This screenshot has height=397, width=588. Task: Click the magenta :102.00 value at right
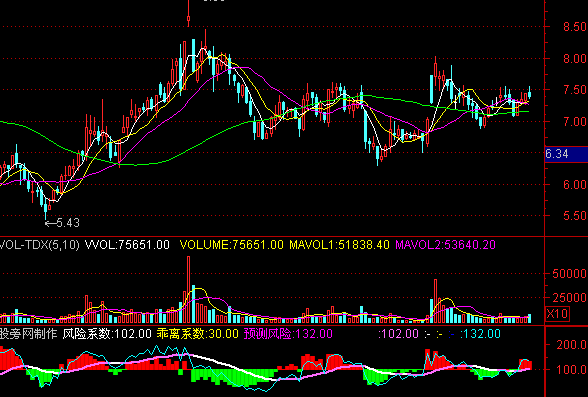point(398,334)
